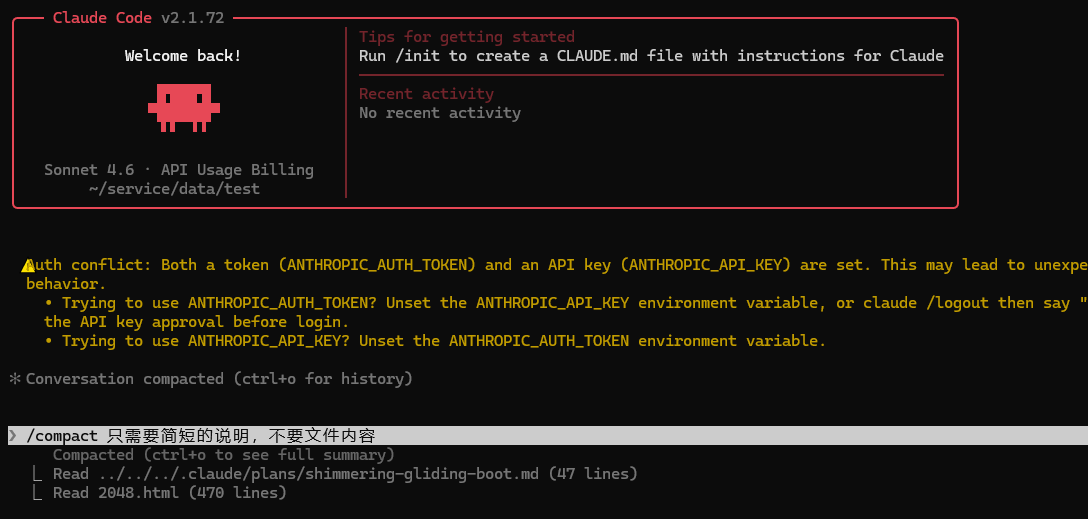Click the Auth conflict warning message
This screenshot has width=1088, height=519.
click(554, 274)
